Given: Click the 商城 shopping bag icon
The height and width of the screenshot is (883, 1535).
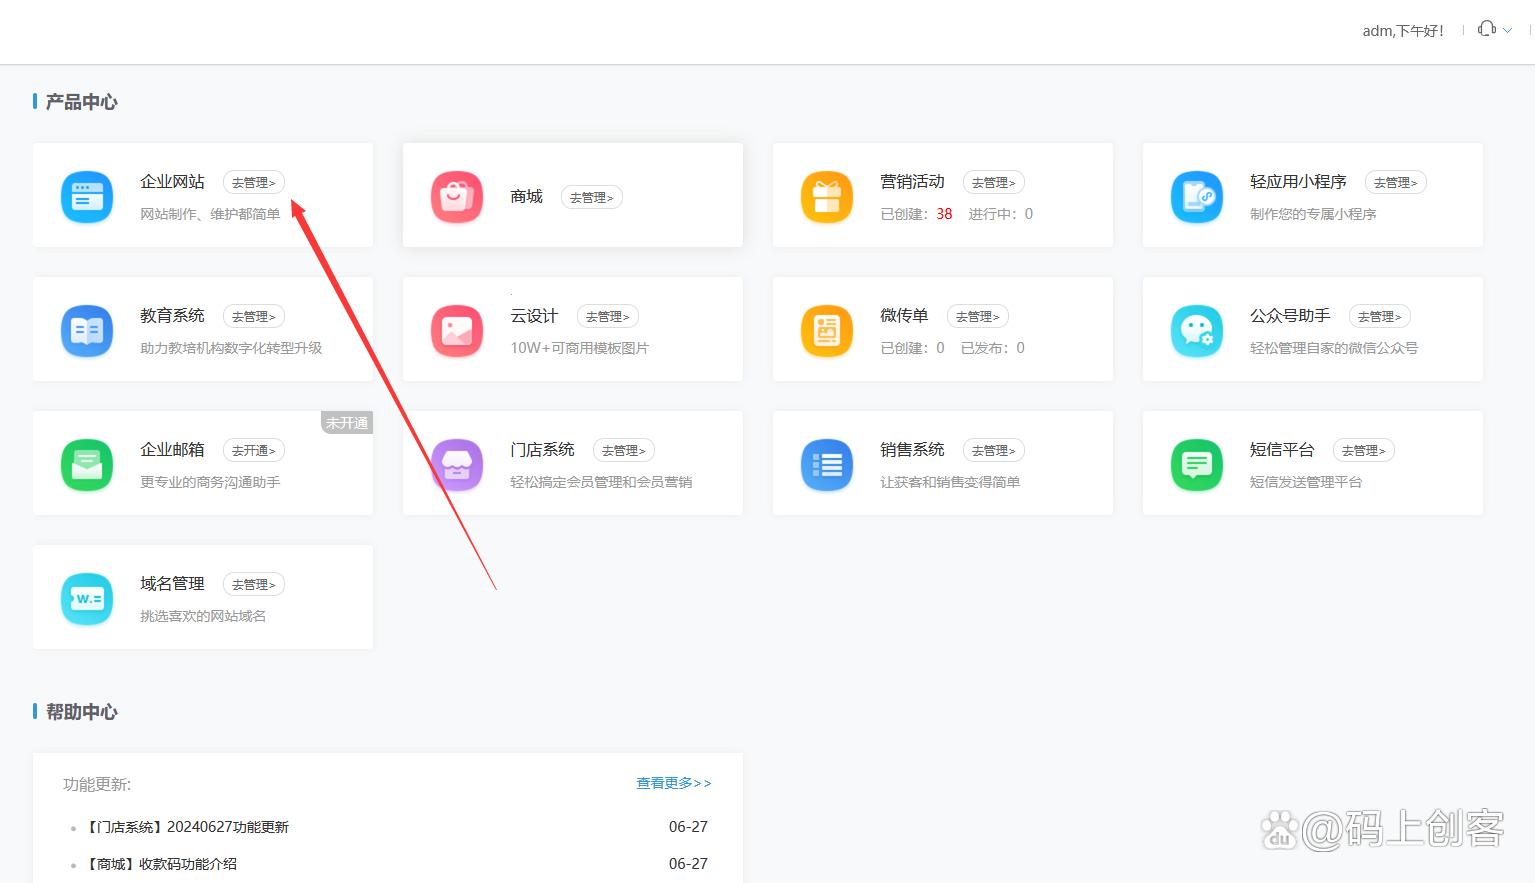Looking at the screenshot, I should 457,197.
